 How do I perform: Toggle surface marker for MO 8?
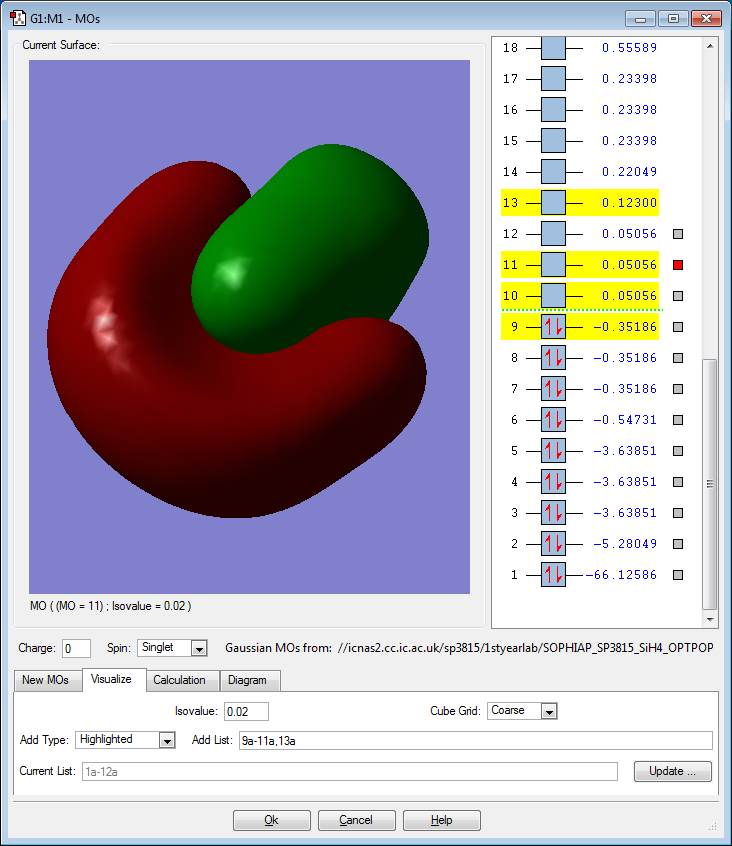(678, 358)
